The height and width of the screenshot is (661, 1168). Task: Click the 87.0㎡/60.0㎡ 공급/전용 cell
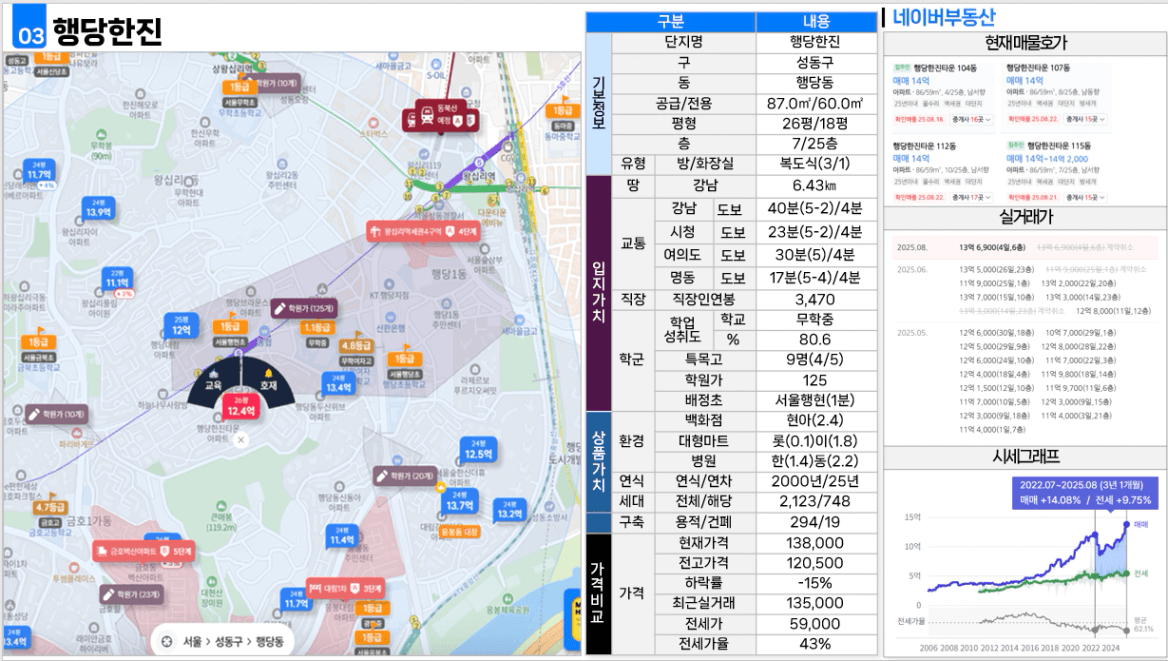tap(815, 104)
